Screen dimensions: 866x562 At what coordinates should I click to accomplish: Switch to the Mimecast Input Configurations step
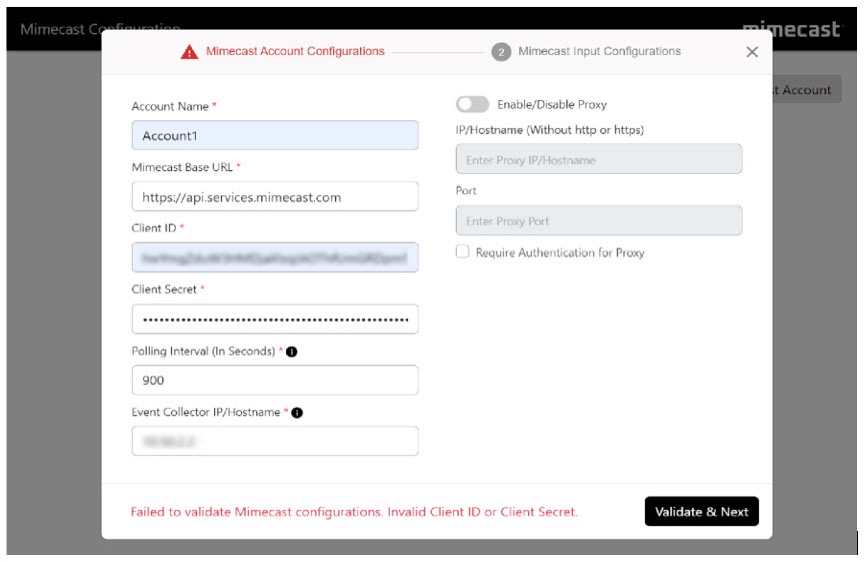tap(599, 51)
